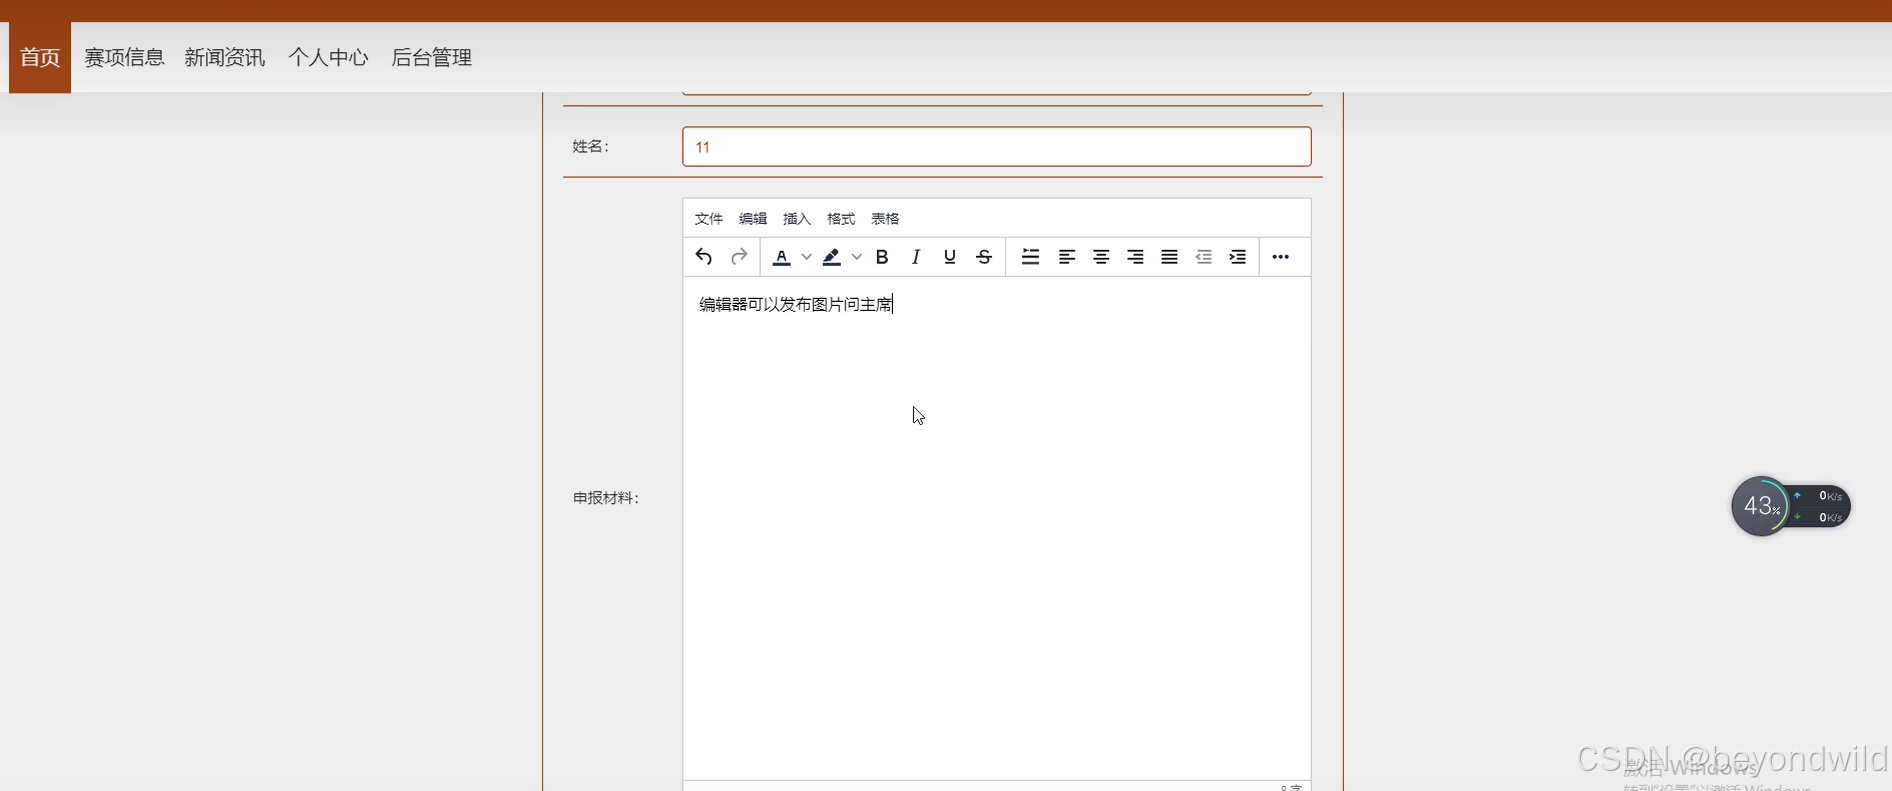Align text right
Screen dimensions: 1892x791
(x=1135, y=257)
